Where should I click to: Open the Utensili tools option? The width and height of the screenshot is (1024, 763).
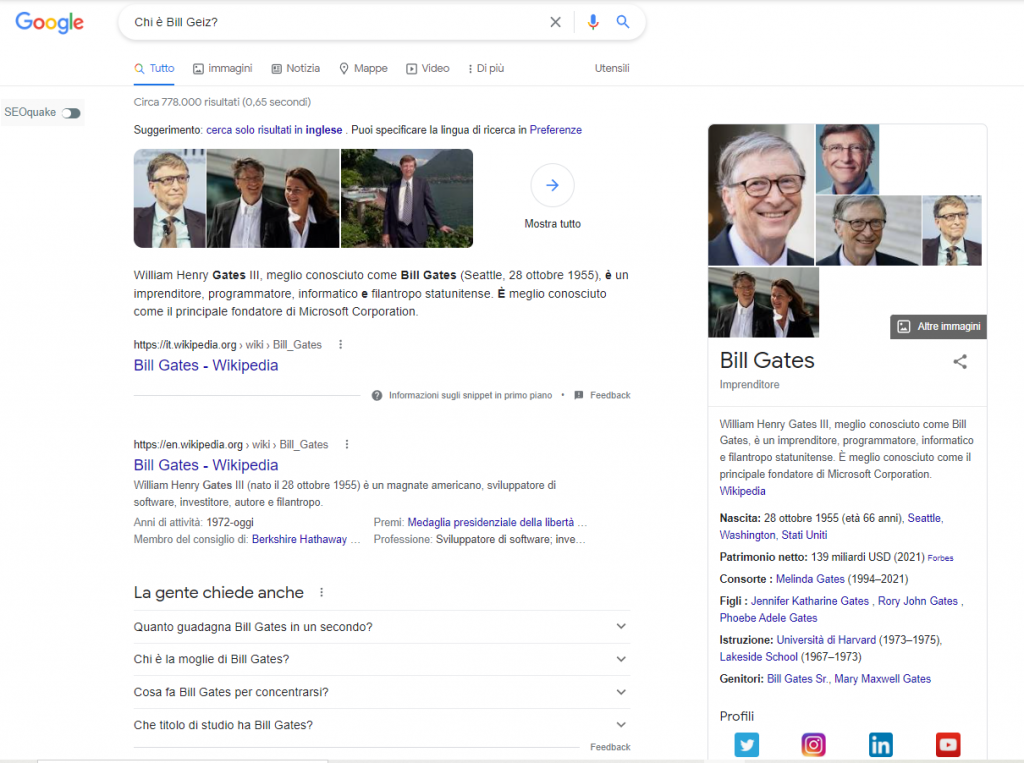pos(612,68)
